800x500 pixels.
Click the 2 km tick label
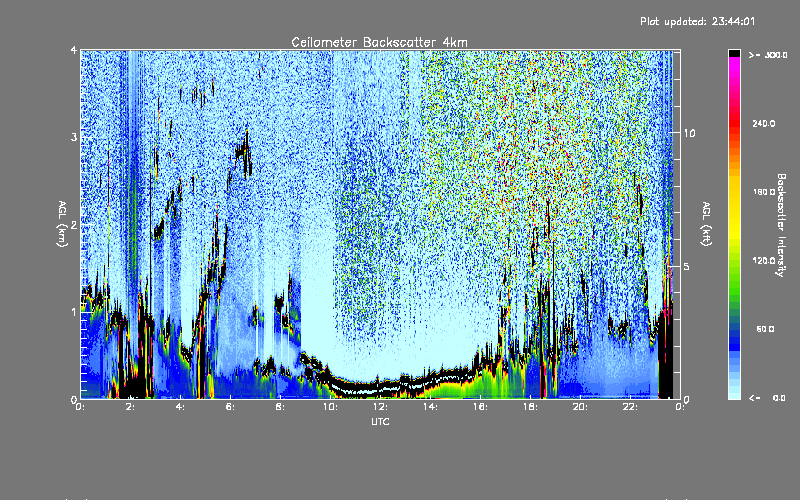point(74,225)
